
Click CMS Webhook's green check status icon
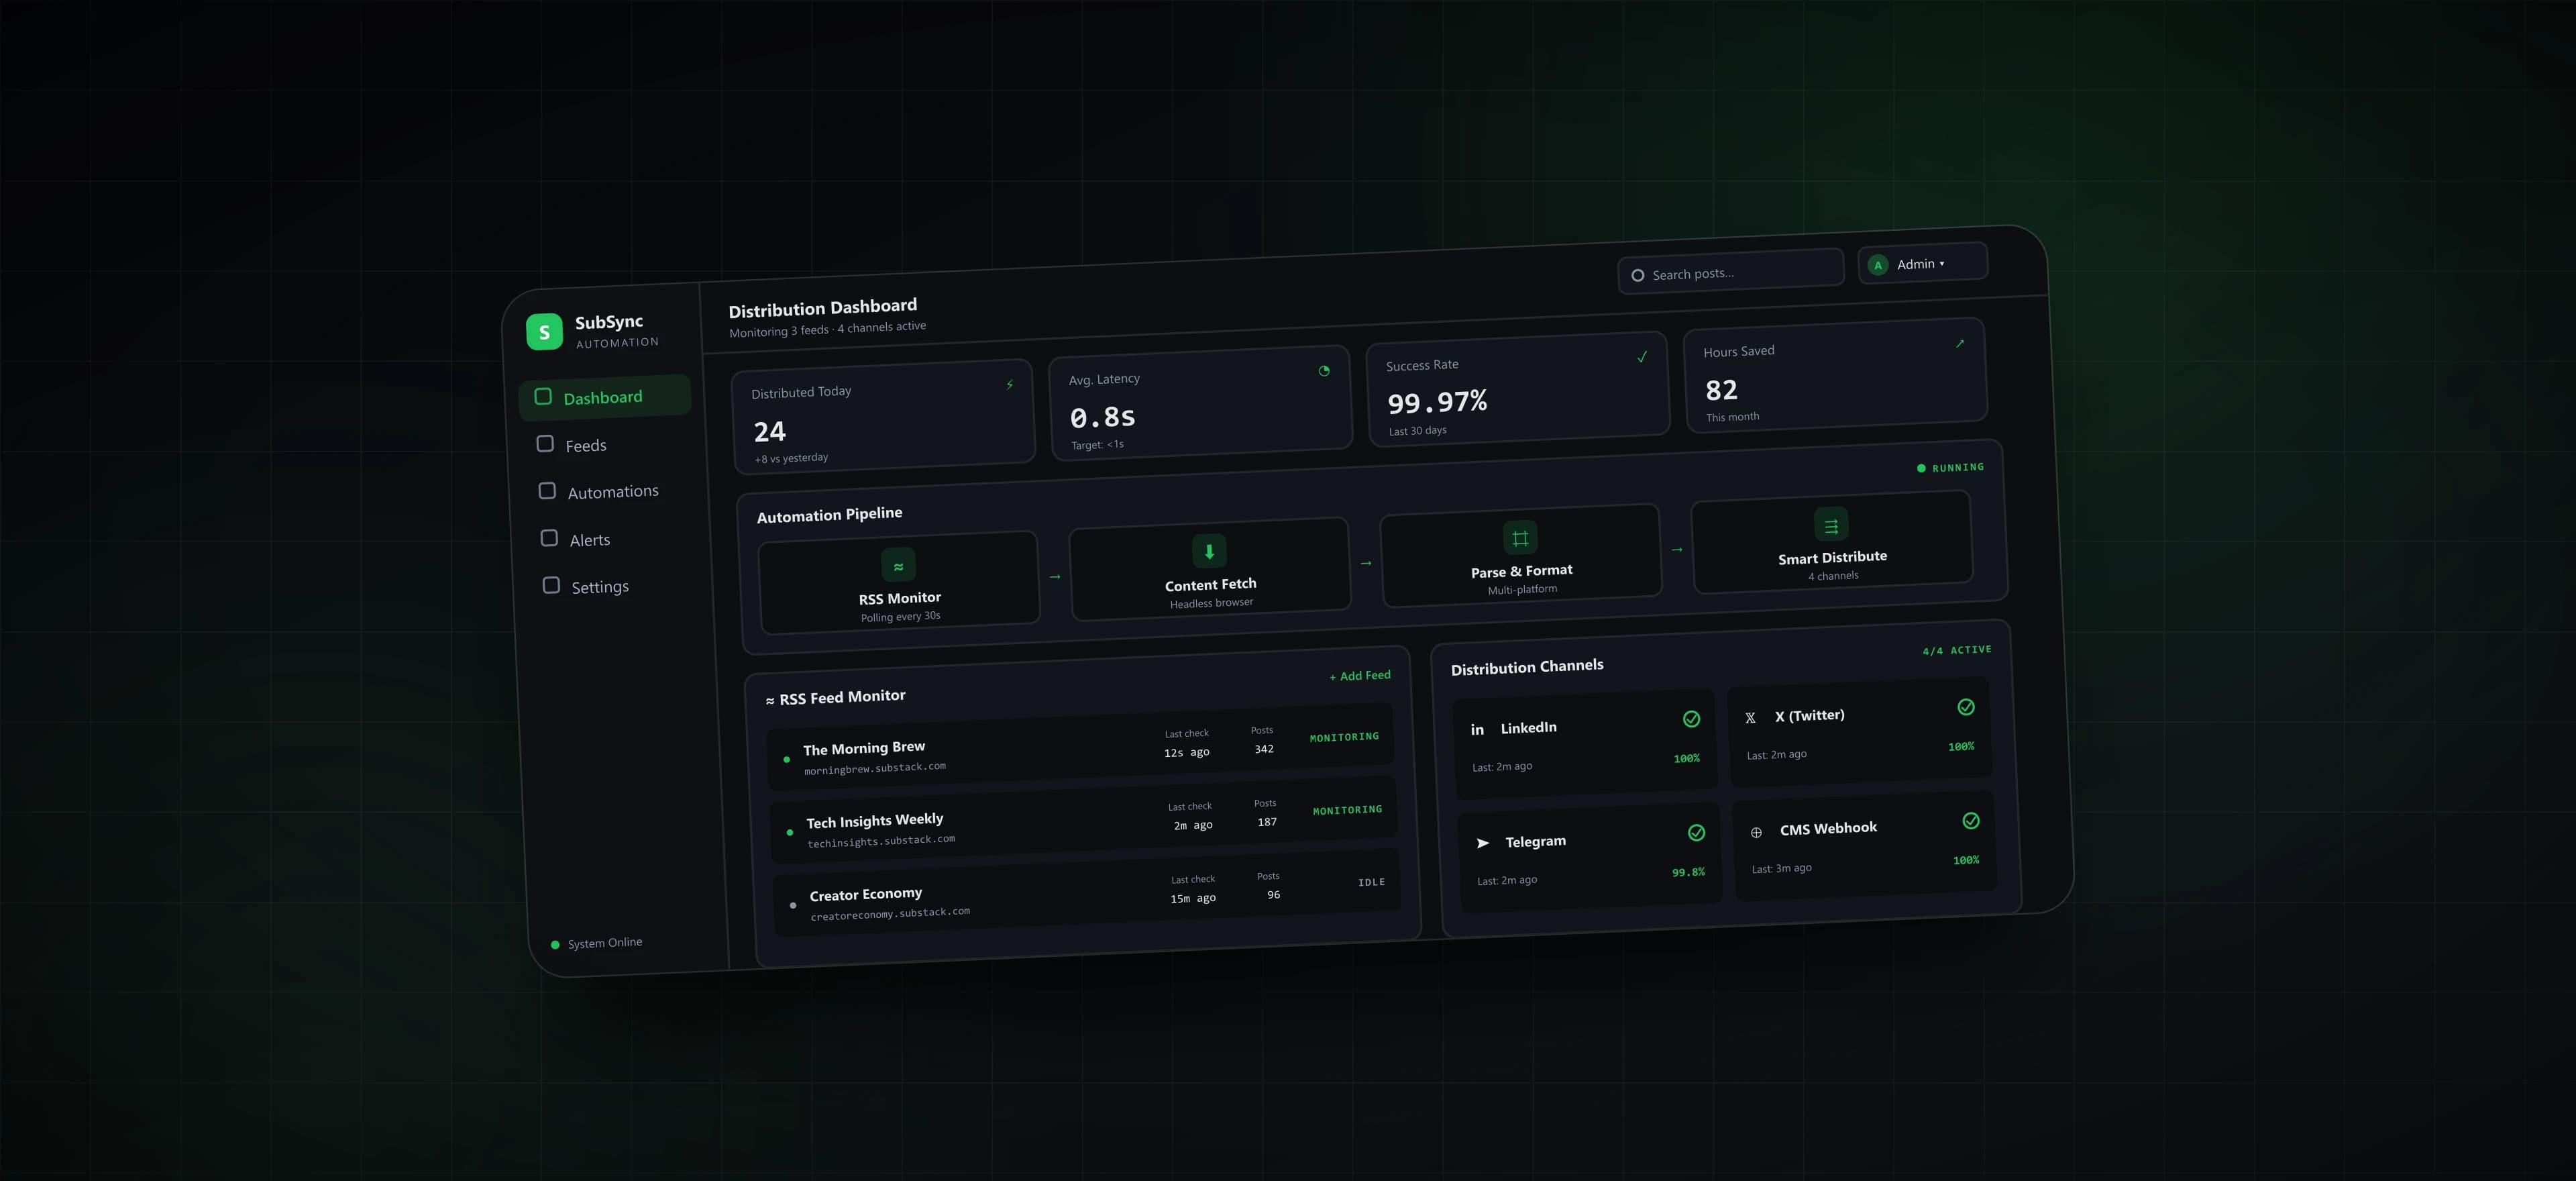pos(1971,821)
